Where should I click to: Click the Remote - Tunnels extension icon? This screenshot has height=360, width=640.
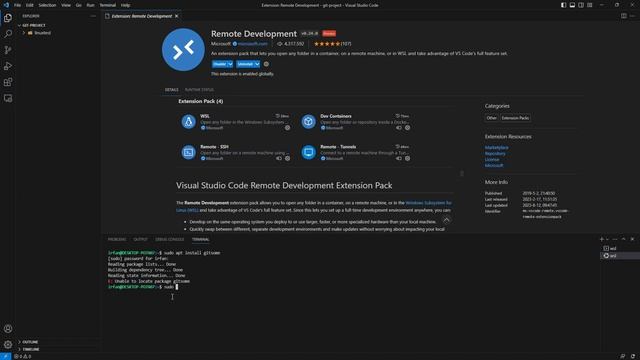[x=309, y=152]
